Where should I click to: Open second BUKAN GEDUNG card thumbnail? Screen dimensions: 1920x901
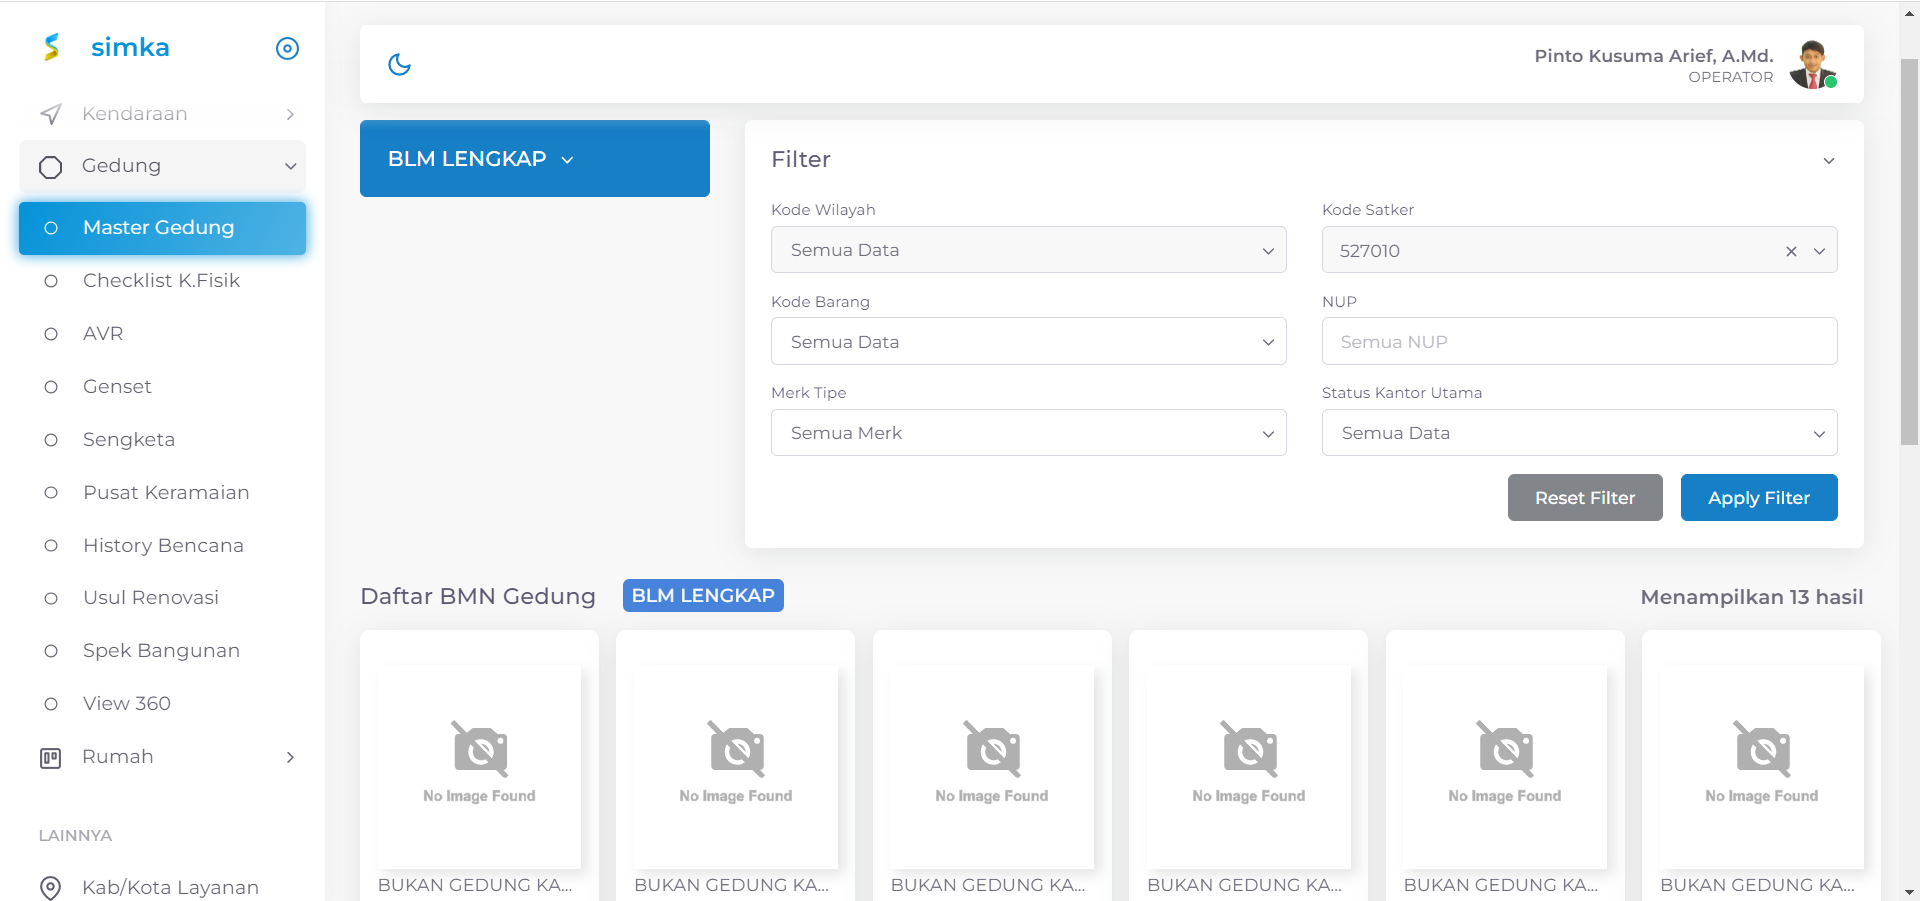[736, 767]
